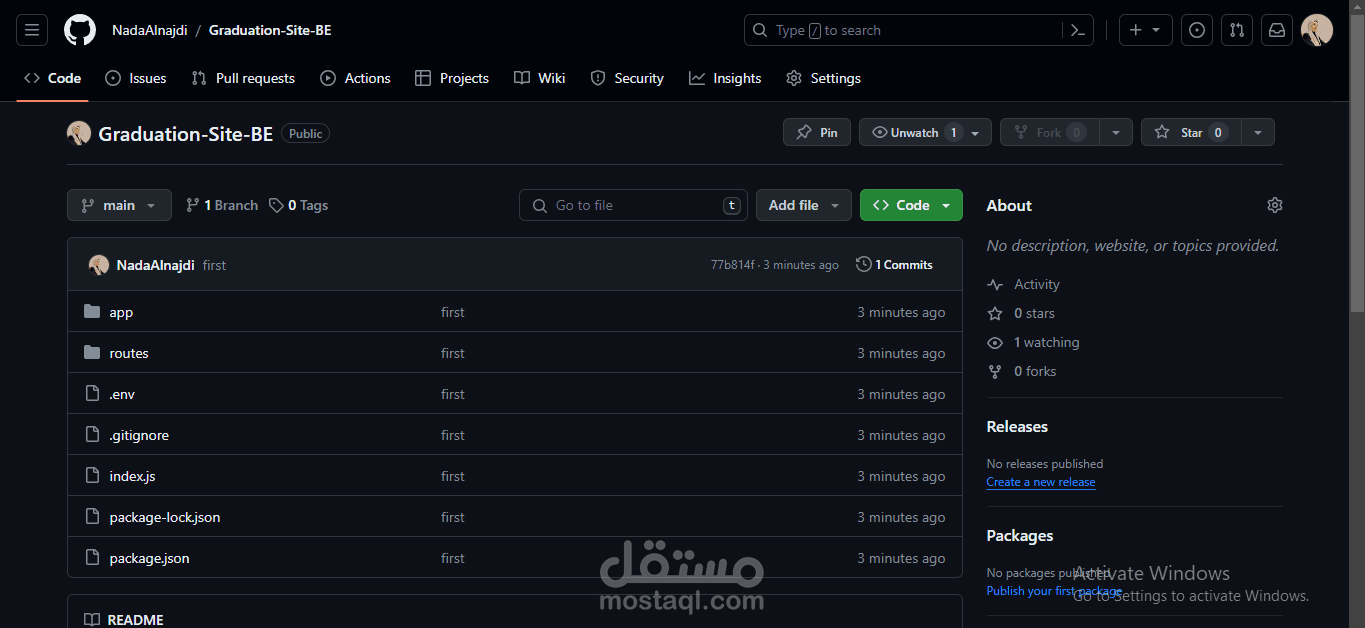Image resolution: width=1365 pixels, height=628 pixels.
Task: Click Create a new release link
Action: click(1040, 482)
